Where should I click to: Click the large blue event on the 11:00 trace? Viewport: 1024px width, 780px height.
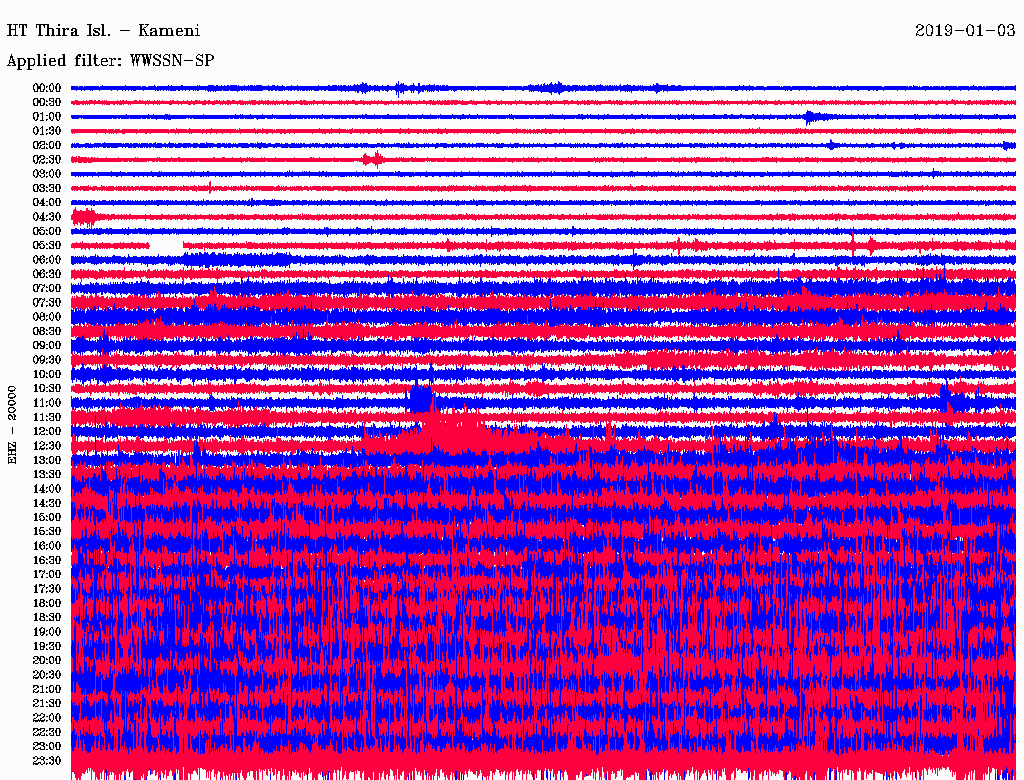click(x=419, y=398)
